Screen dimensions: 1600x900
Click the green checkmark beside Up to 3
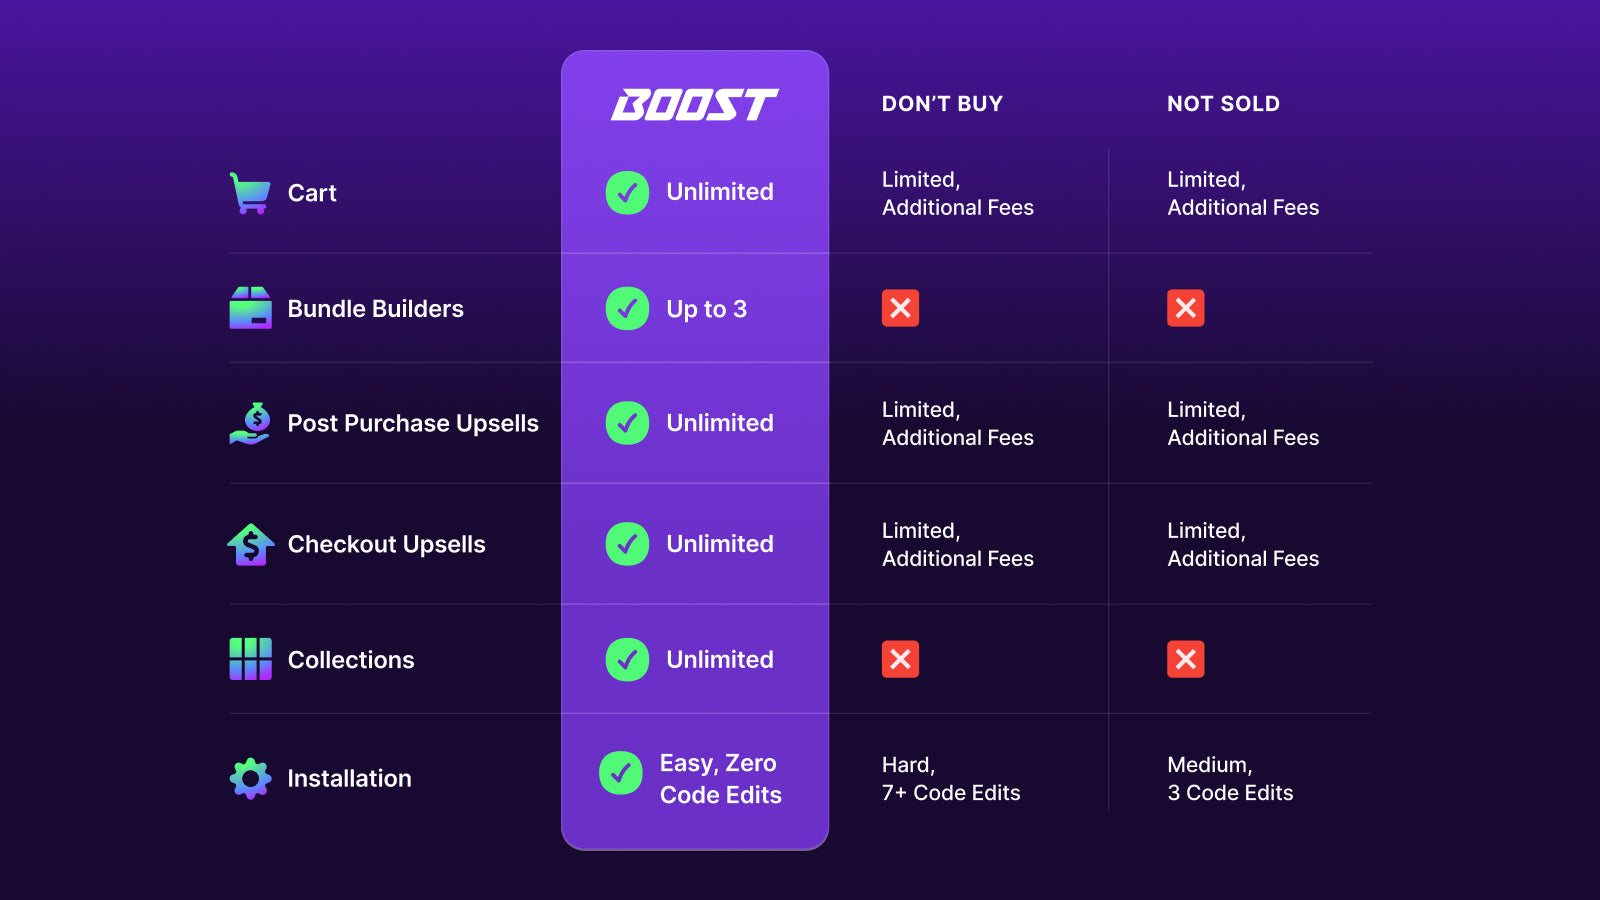627,309
